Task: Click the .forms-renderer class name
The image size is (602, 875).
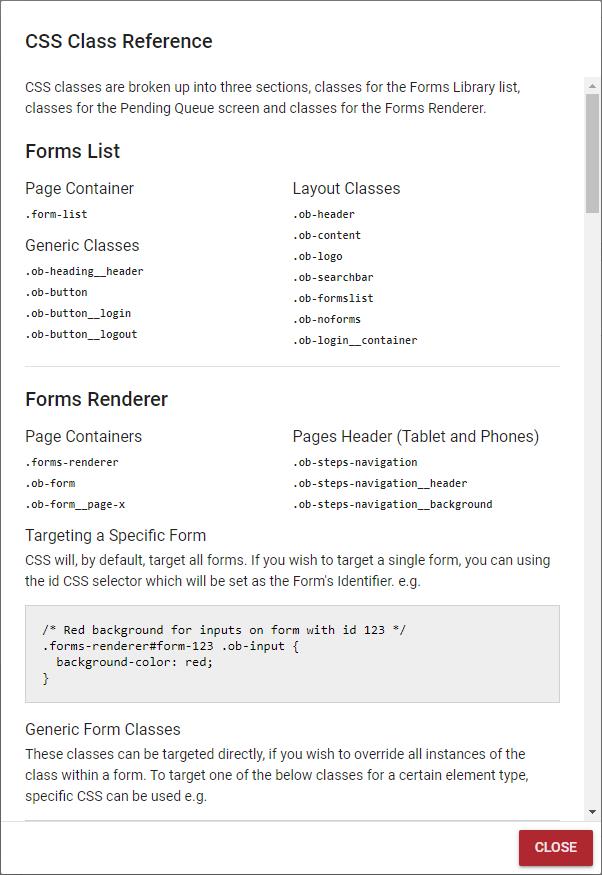Action: click(x=72, y=463)
